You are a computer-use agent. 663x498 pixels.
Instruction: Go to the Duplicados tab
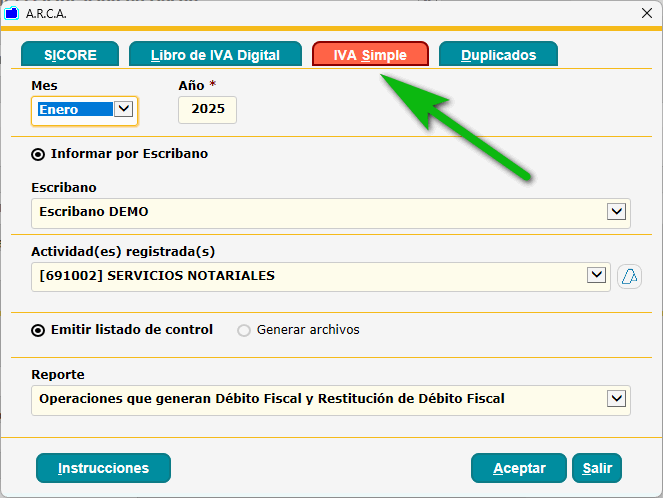[499, 54]
